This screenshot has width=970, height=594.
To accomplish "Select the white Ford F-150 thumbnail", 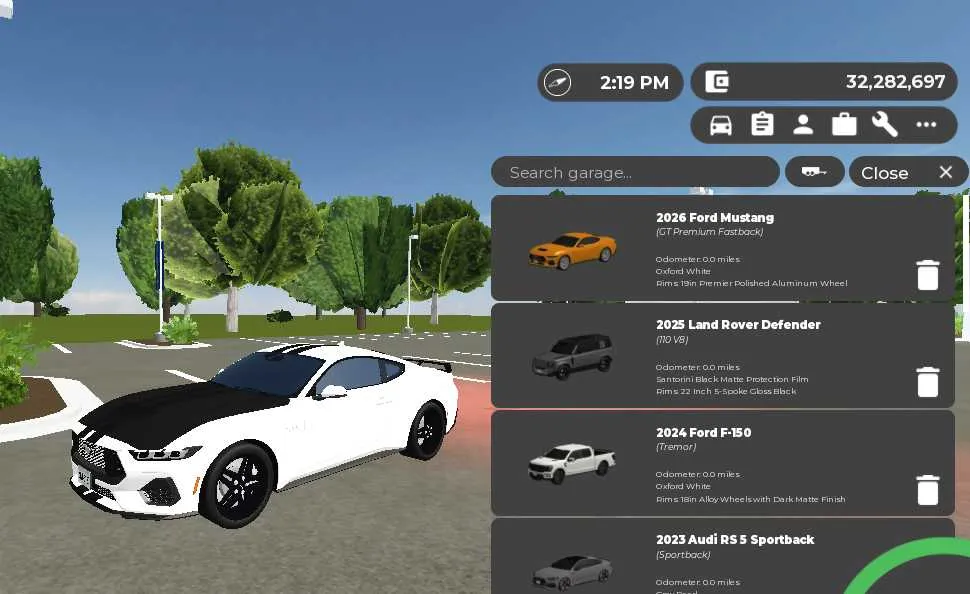I will (572, 463).
